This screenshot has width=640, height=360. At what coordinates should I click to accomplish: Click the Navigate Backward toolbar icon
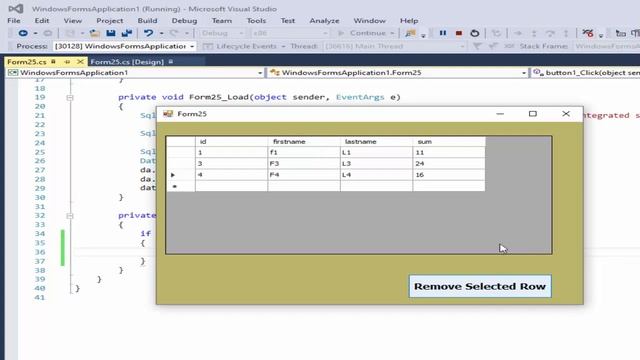pos(23,33)
